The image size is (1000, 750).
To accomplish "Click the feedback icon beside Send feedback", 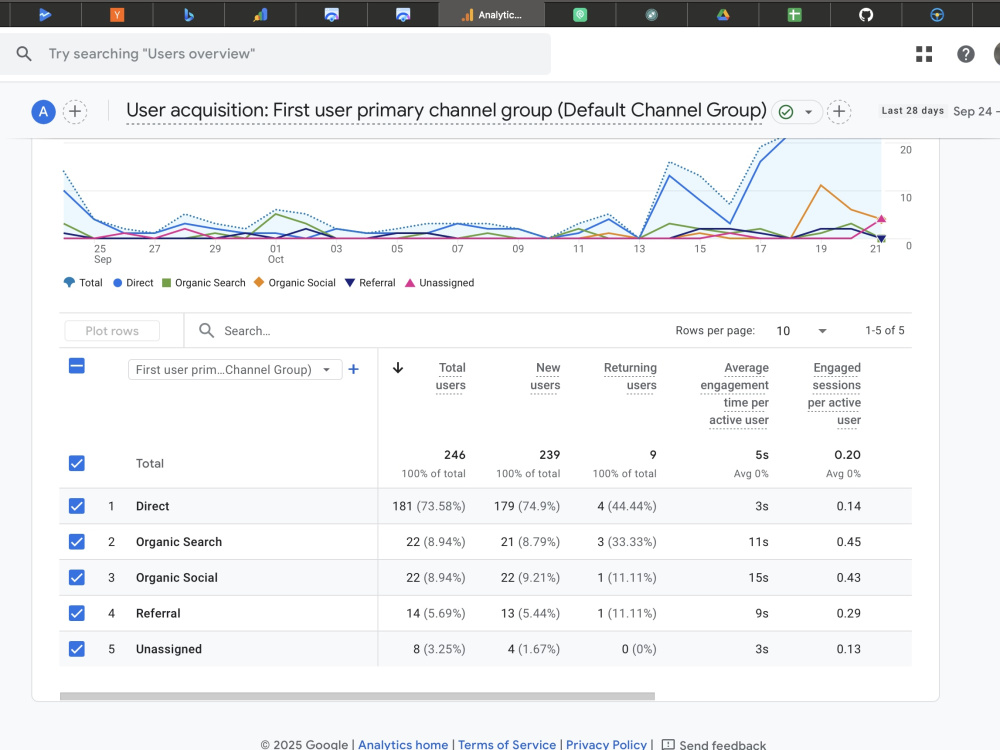I will pos(668,744).
